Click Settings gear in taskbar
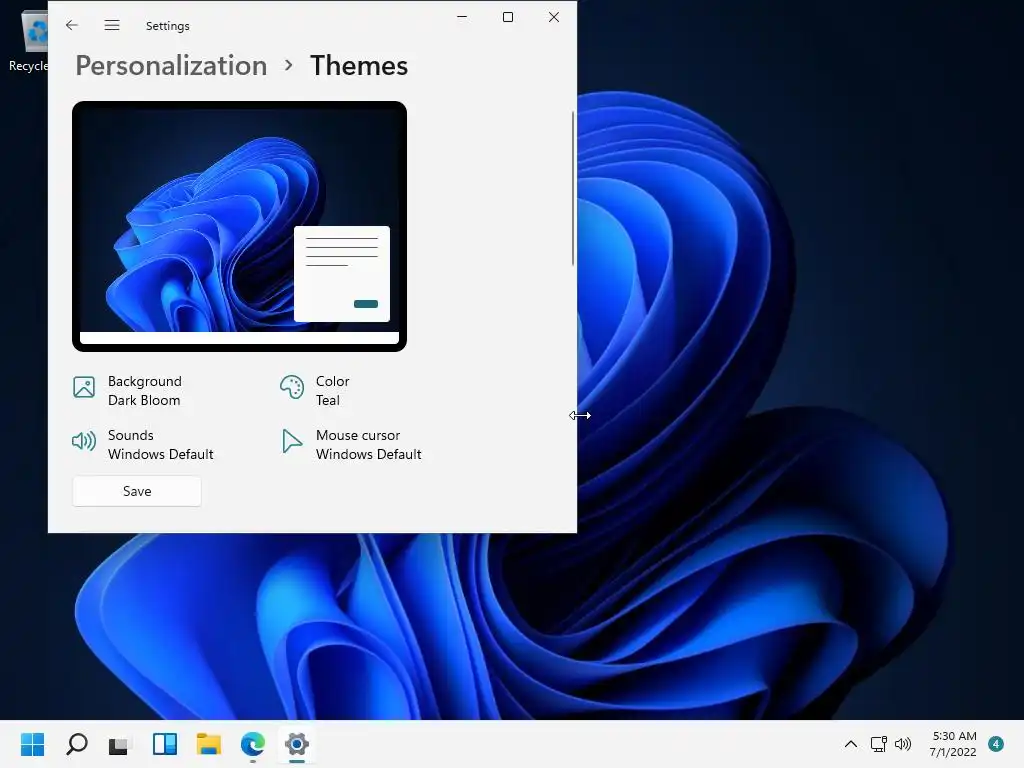This screenshot has height=768, width=1024. (296, 744)
